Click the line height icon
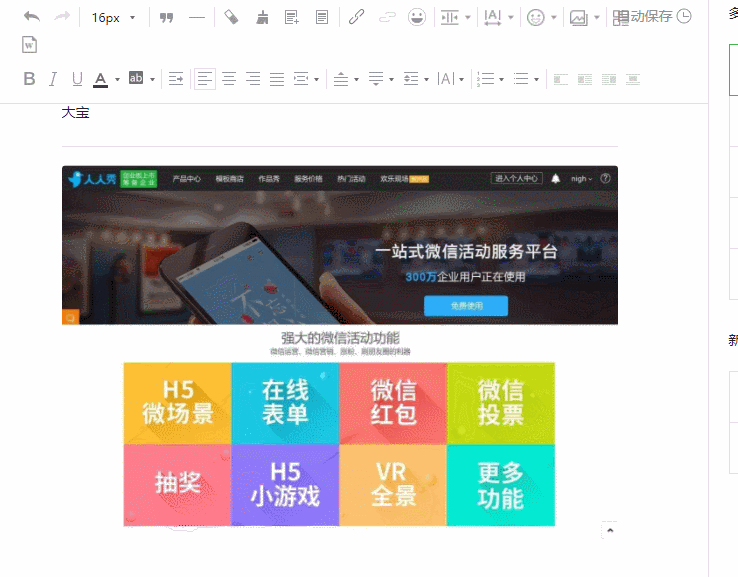 pos(411,79)
